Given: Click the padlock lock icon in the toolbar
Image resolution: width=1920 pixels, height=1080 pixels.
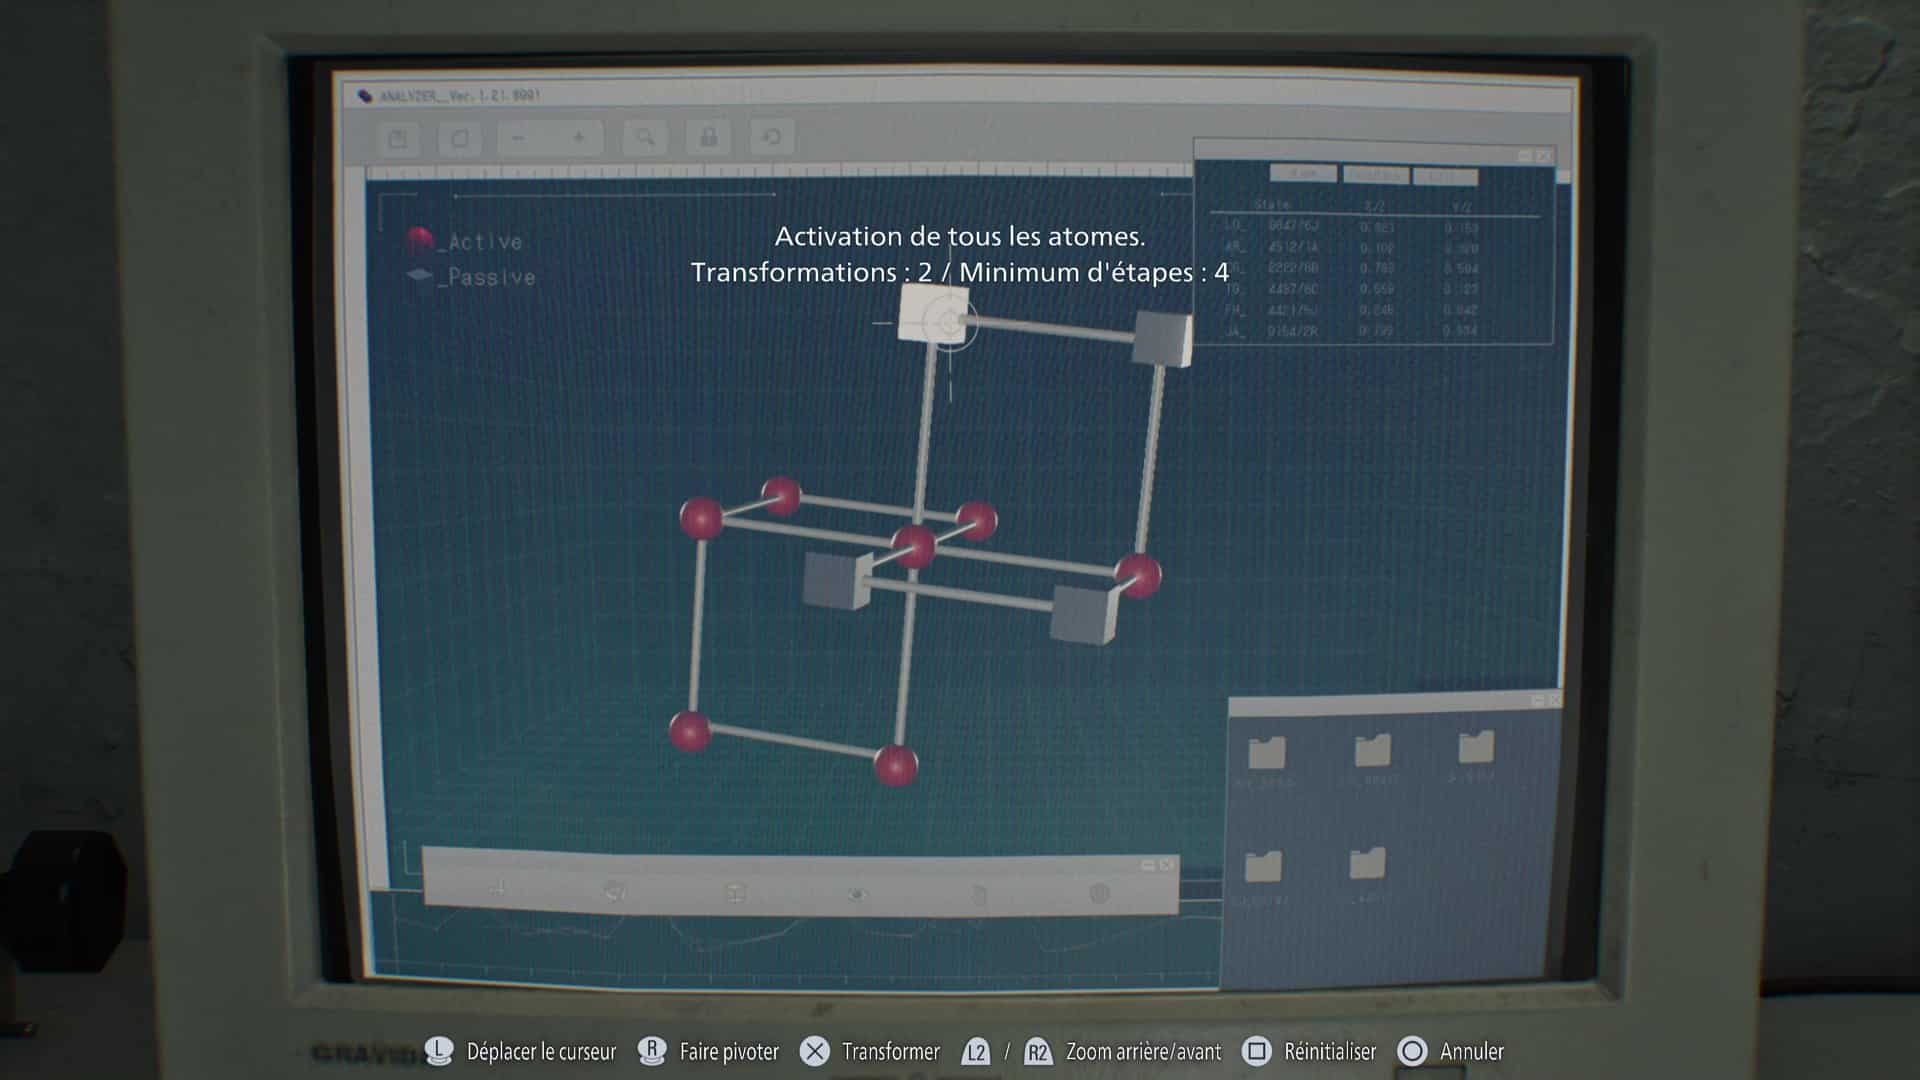Looking at the screenshot, I should [x=708, y=137].
